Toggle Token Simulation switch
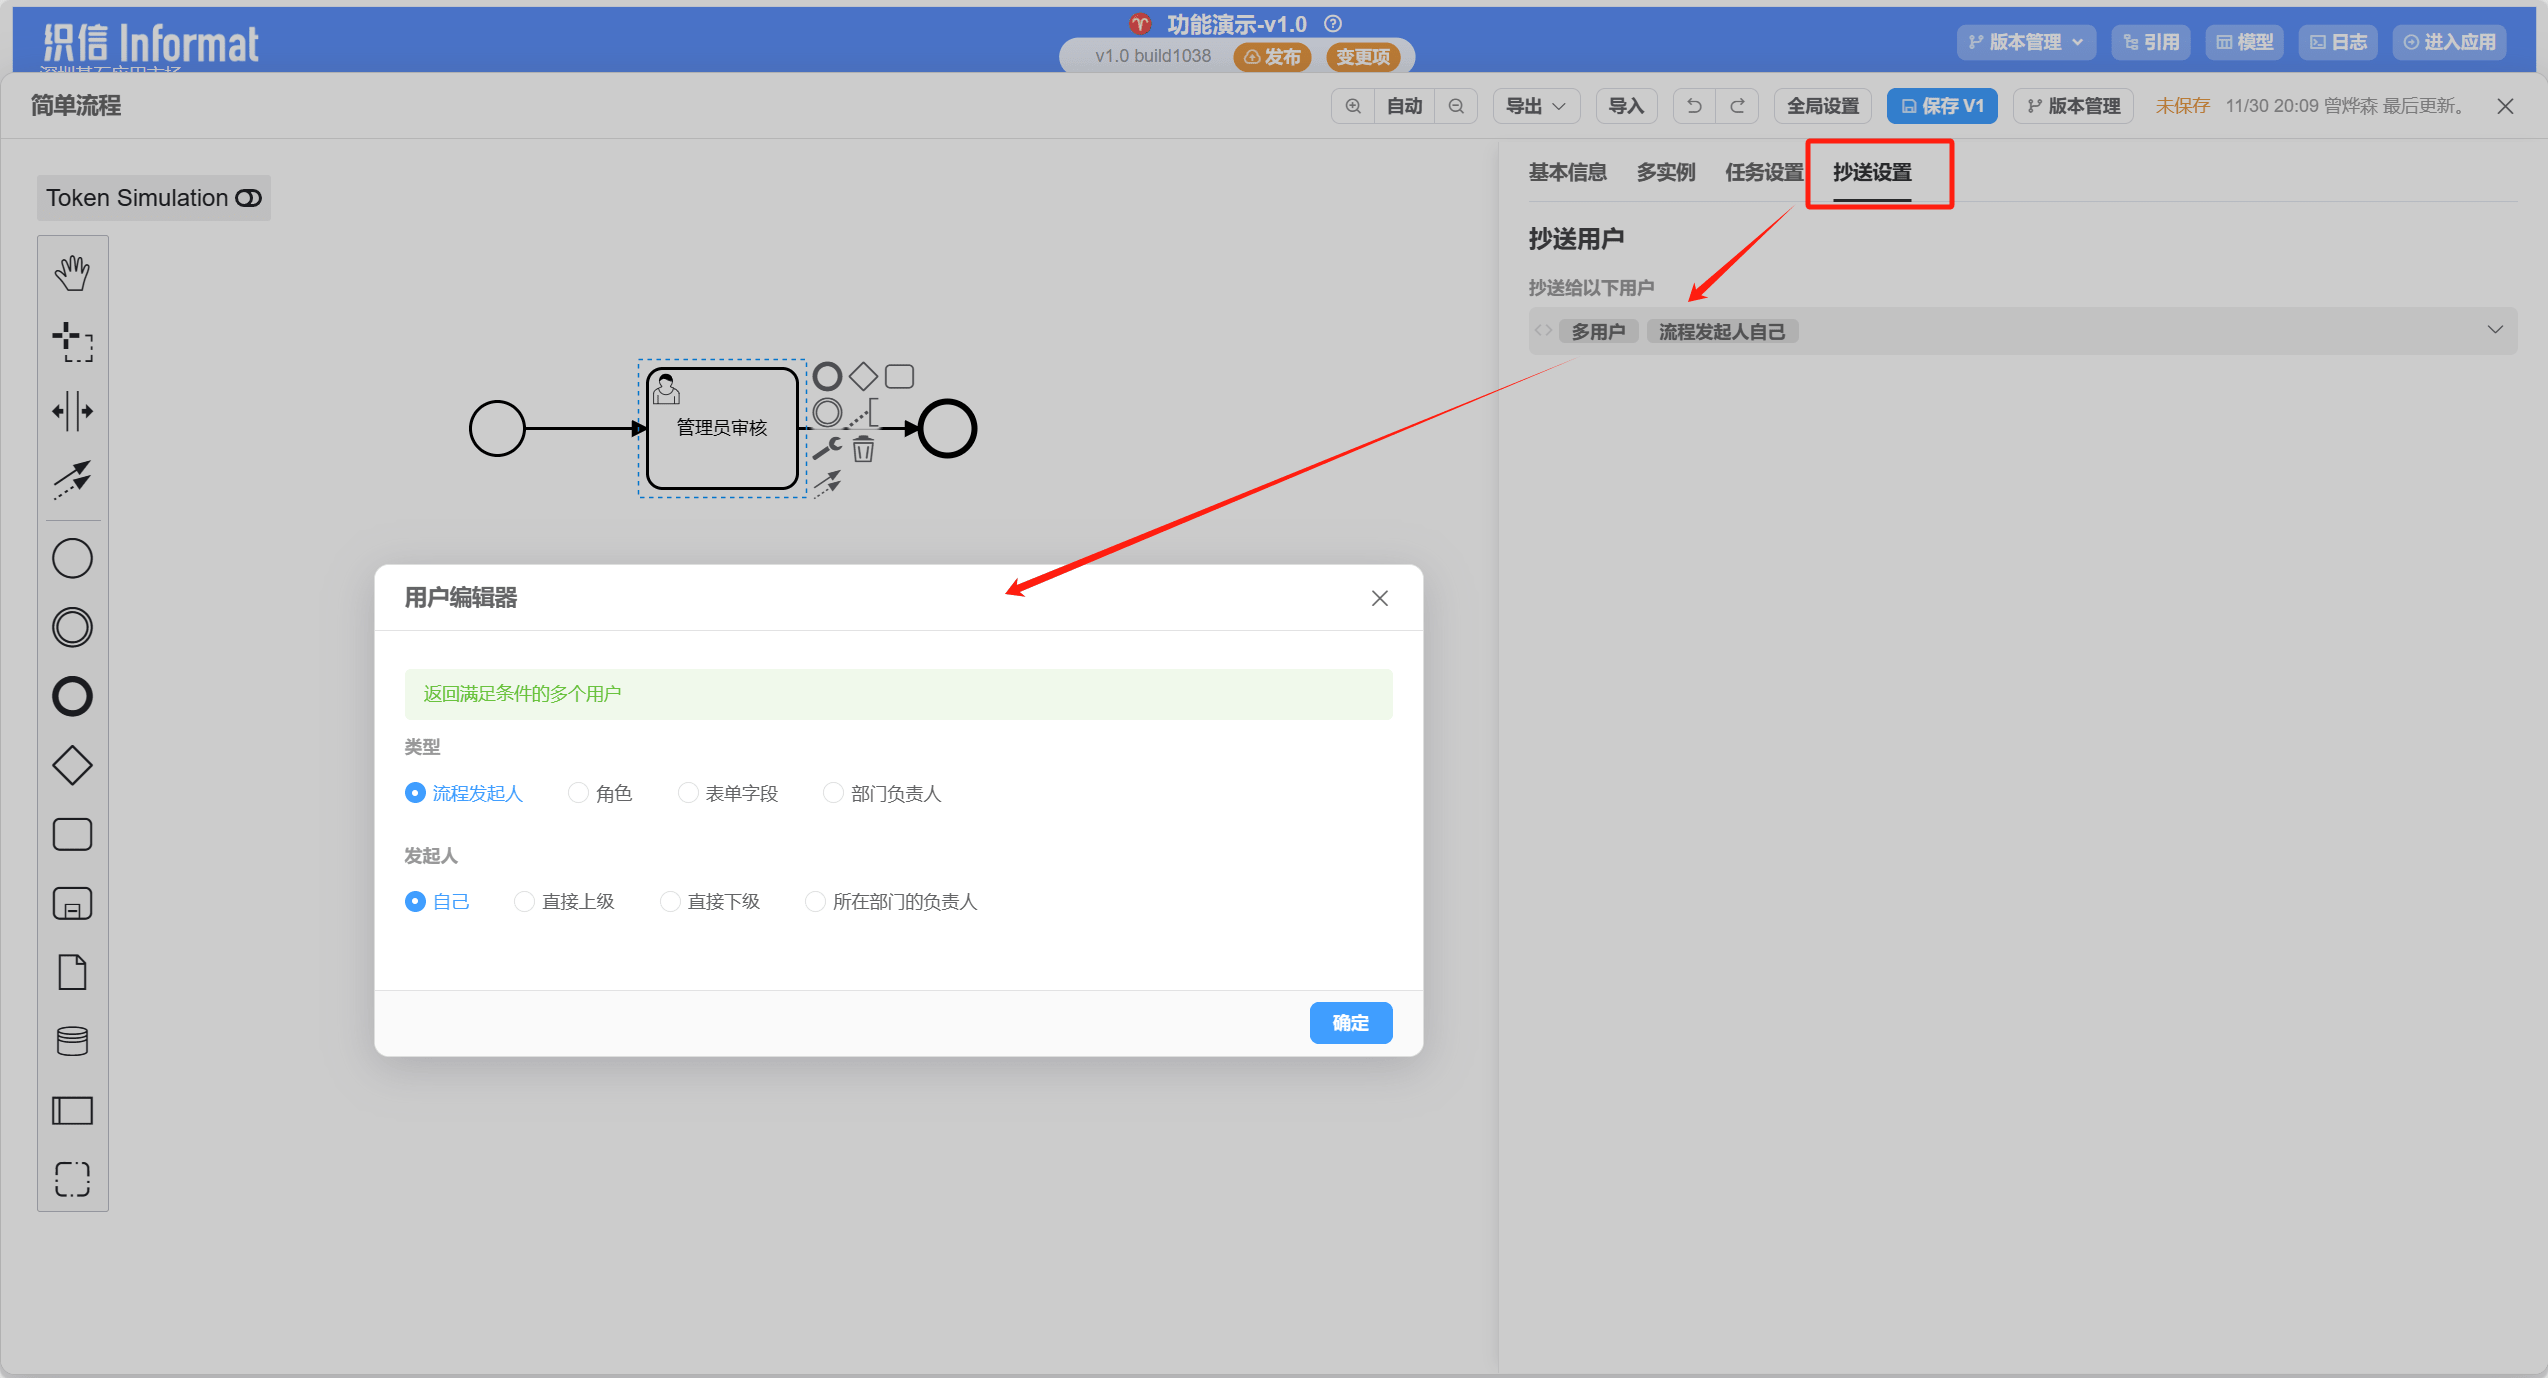The width and height of the screenshot is (2548, 1378). click(248, 198)
